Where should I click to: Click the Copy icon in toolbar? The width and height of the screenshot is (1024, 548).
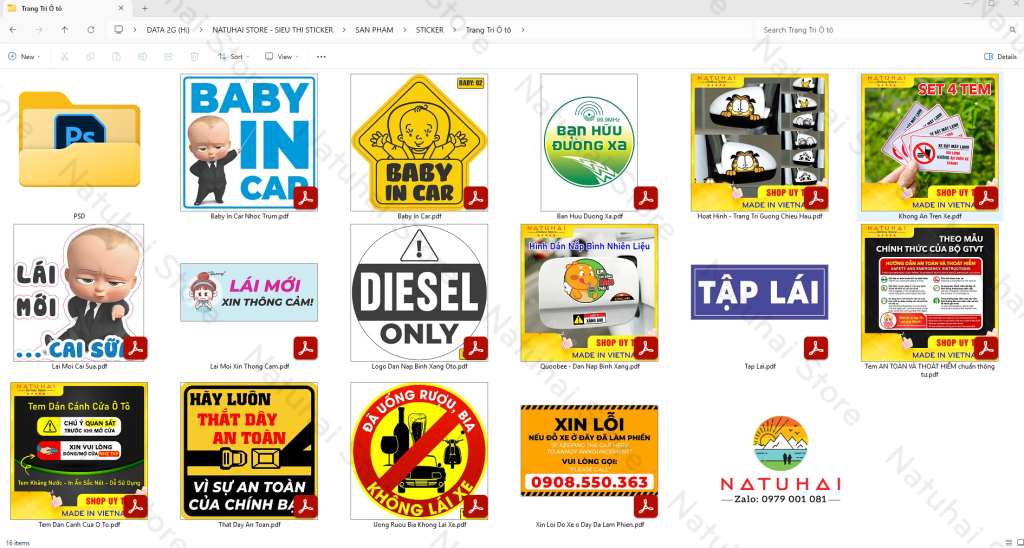(x=90, y=57)
